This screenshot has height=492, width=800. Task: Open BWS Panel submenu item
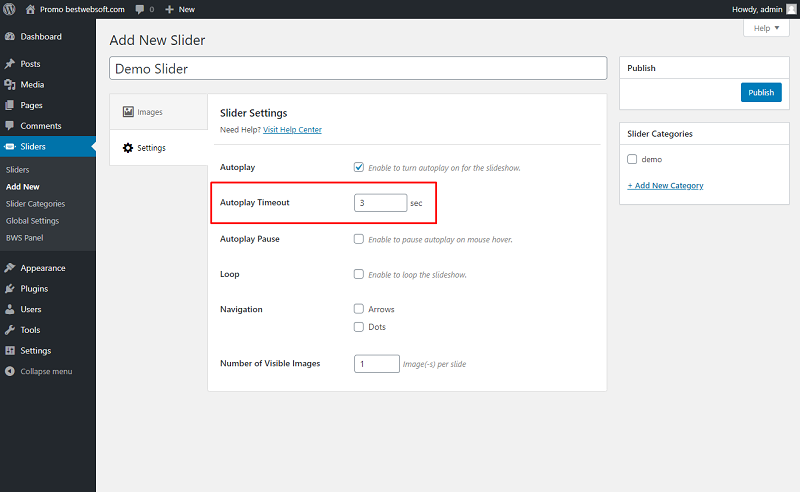tap(24, 238)
